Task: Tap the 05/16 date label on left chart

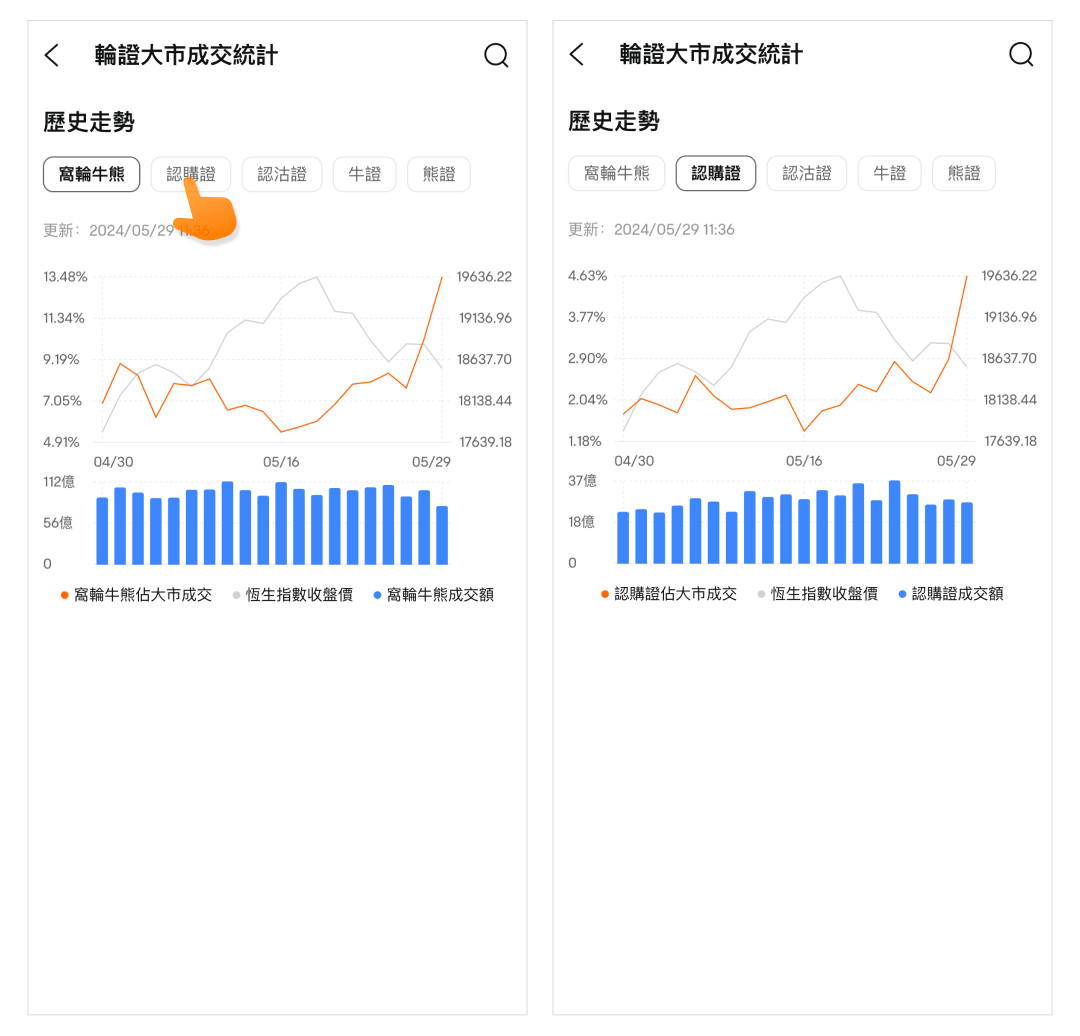Action: pyautogui.click(x=281, y=462)
